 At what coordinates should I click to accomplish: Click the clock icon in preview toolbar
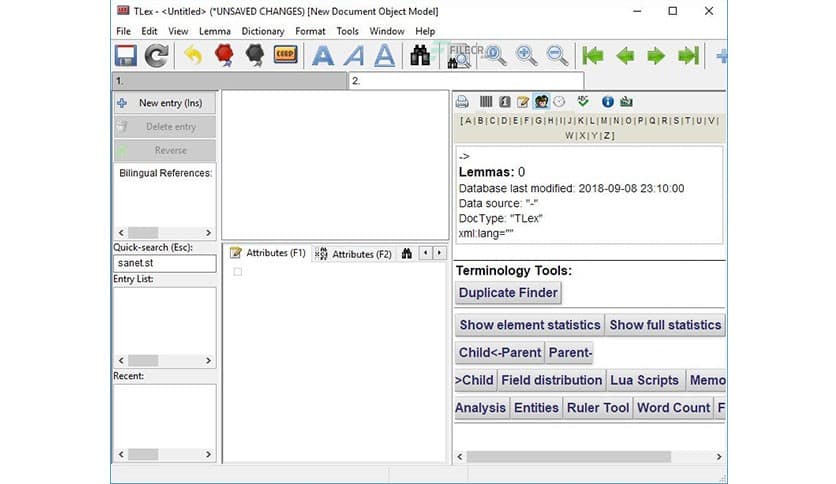tap(559, 101)
